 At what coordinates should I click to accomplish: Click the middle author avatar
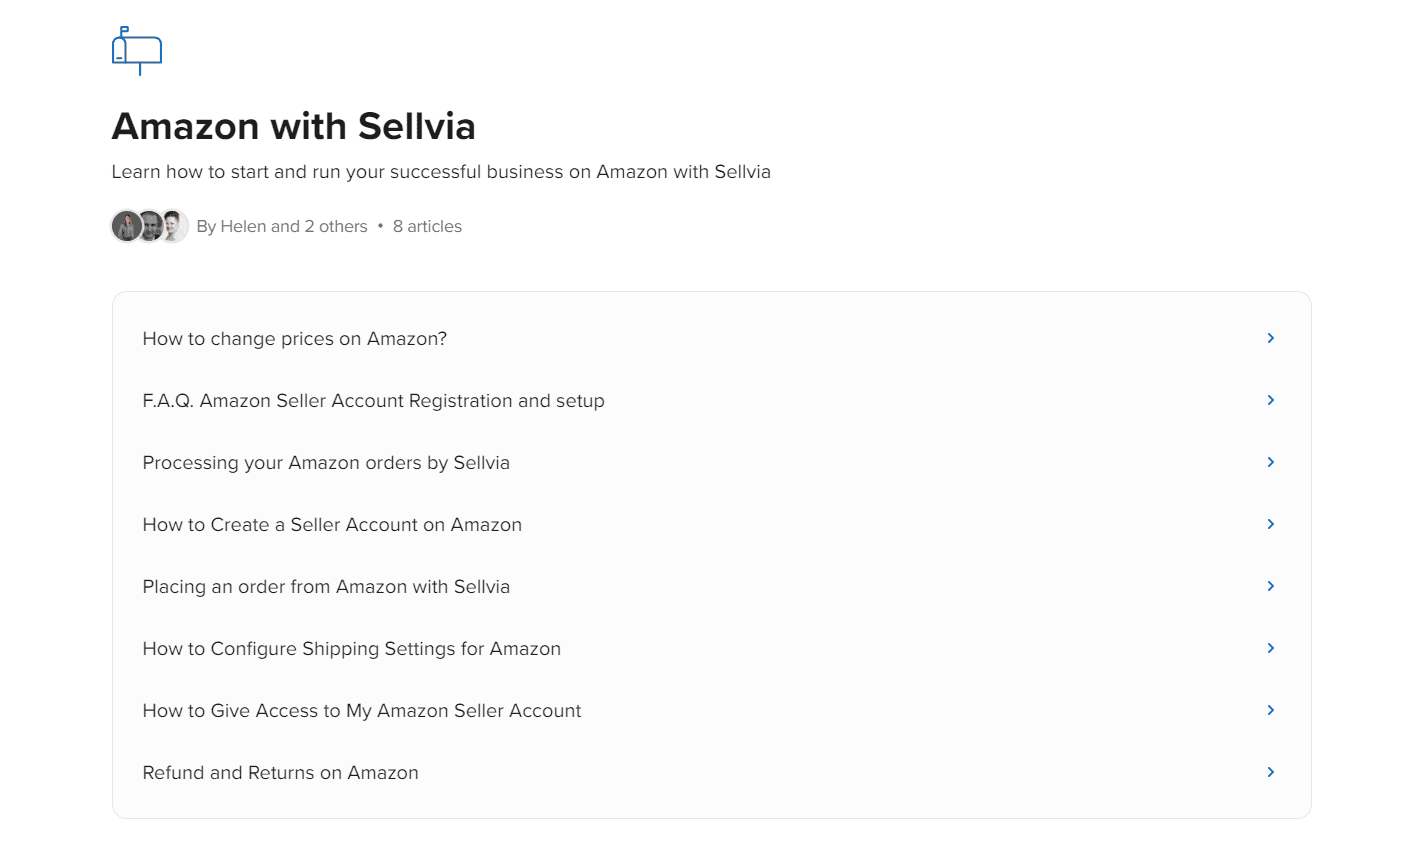[x=150, y=226]
